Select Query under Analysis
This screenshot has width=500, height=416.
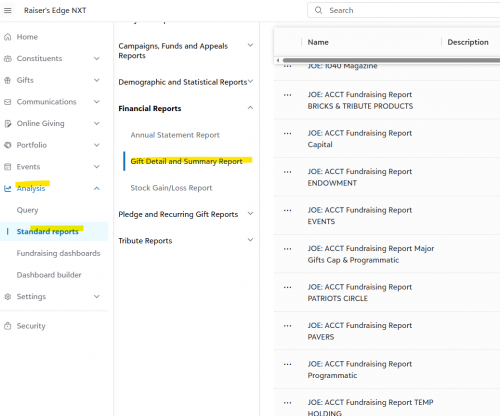(x=27, y=210)
